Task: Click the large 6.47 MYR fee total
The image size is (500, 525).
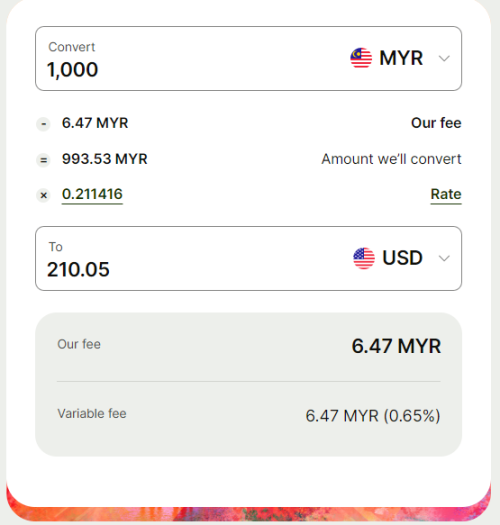Action: (x=396, y=346)
